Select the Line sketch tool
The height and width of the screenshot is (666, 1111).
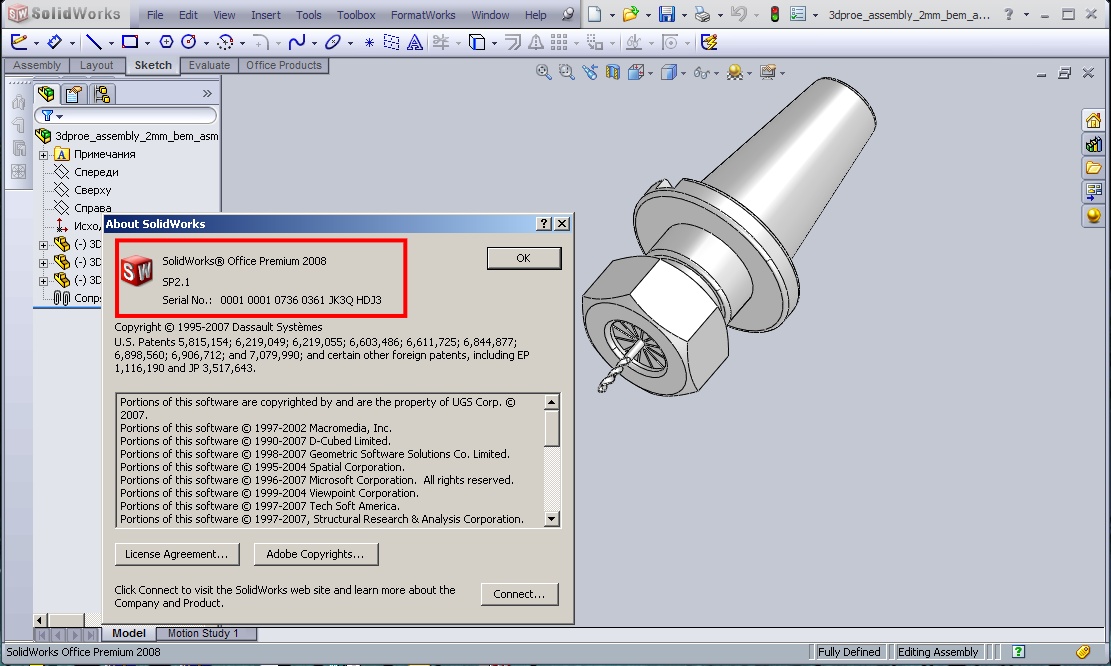[96, 42]
